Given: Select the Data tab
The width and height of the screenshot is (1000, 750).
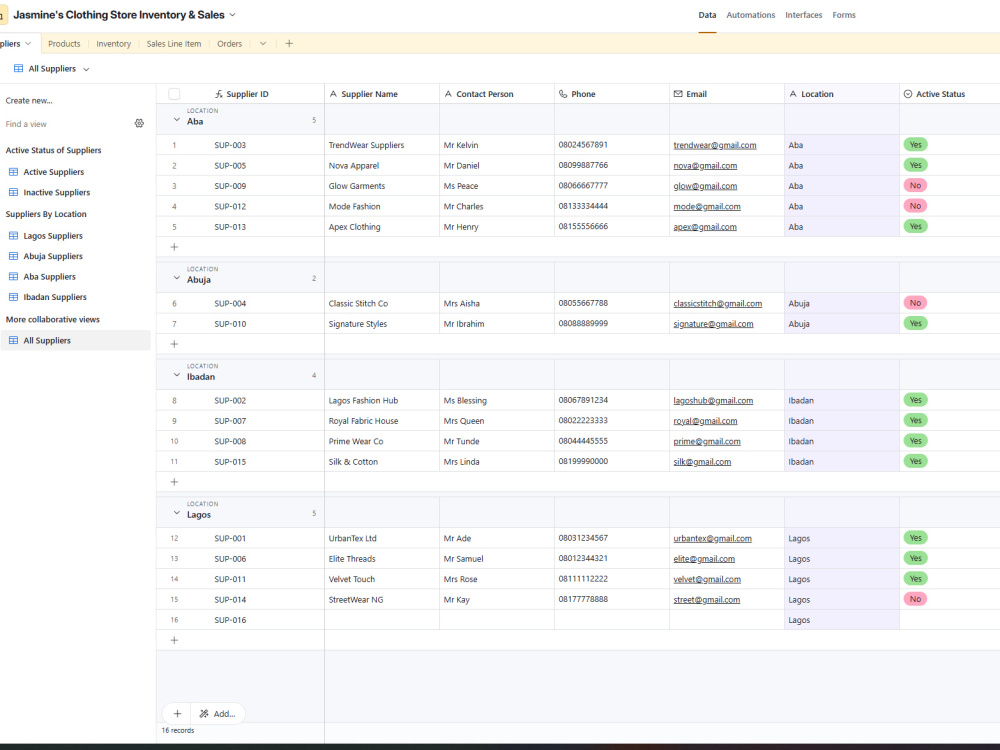Looking at the screenshot, I should point(707,15).
